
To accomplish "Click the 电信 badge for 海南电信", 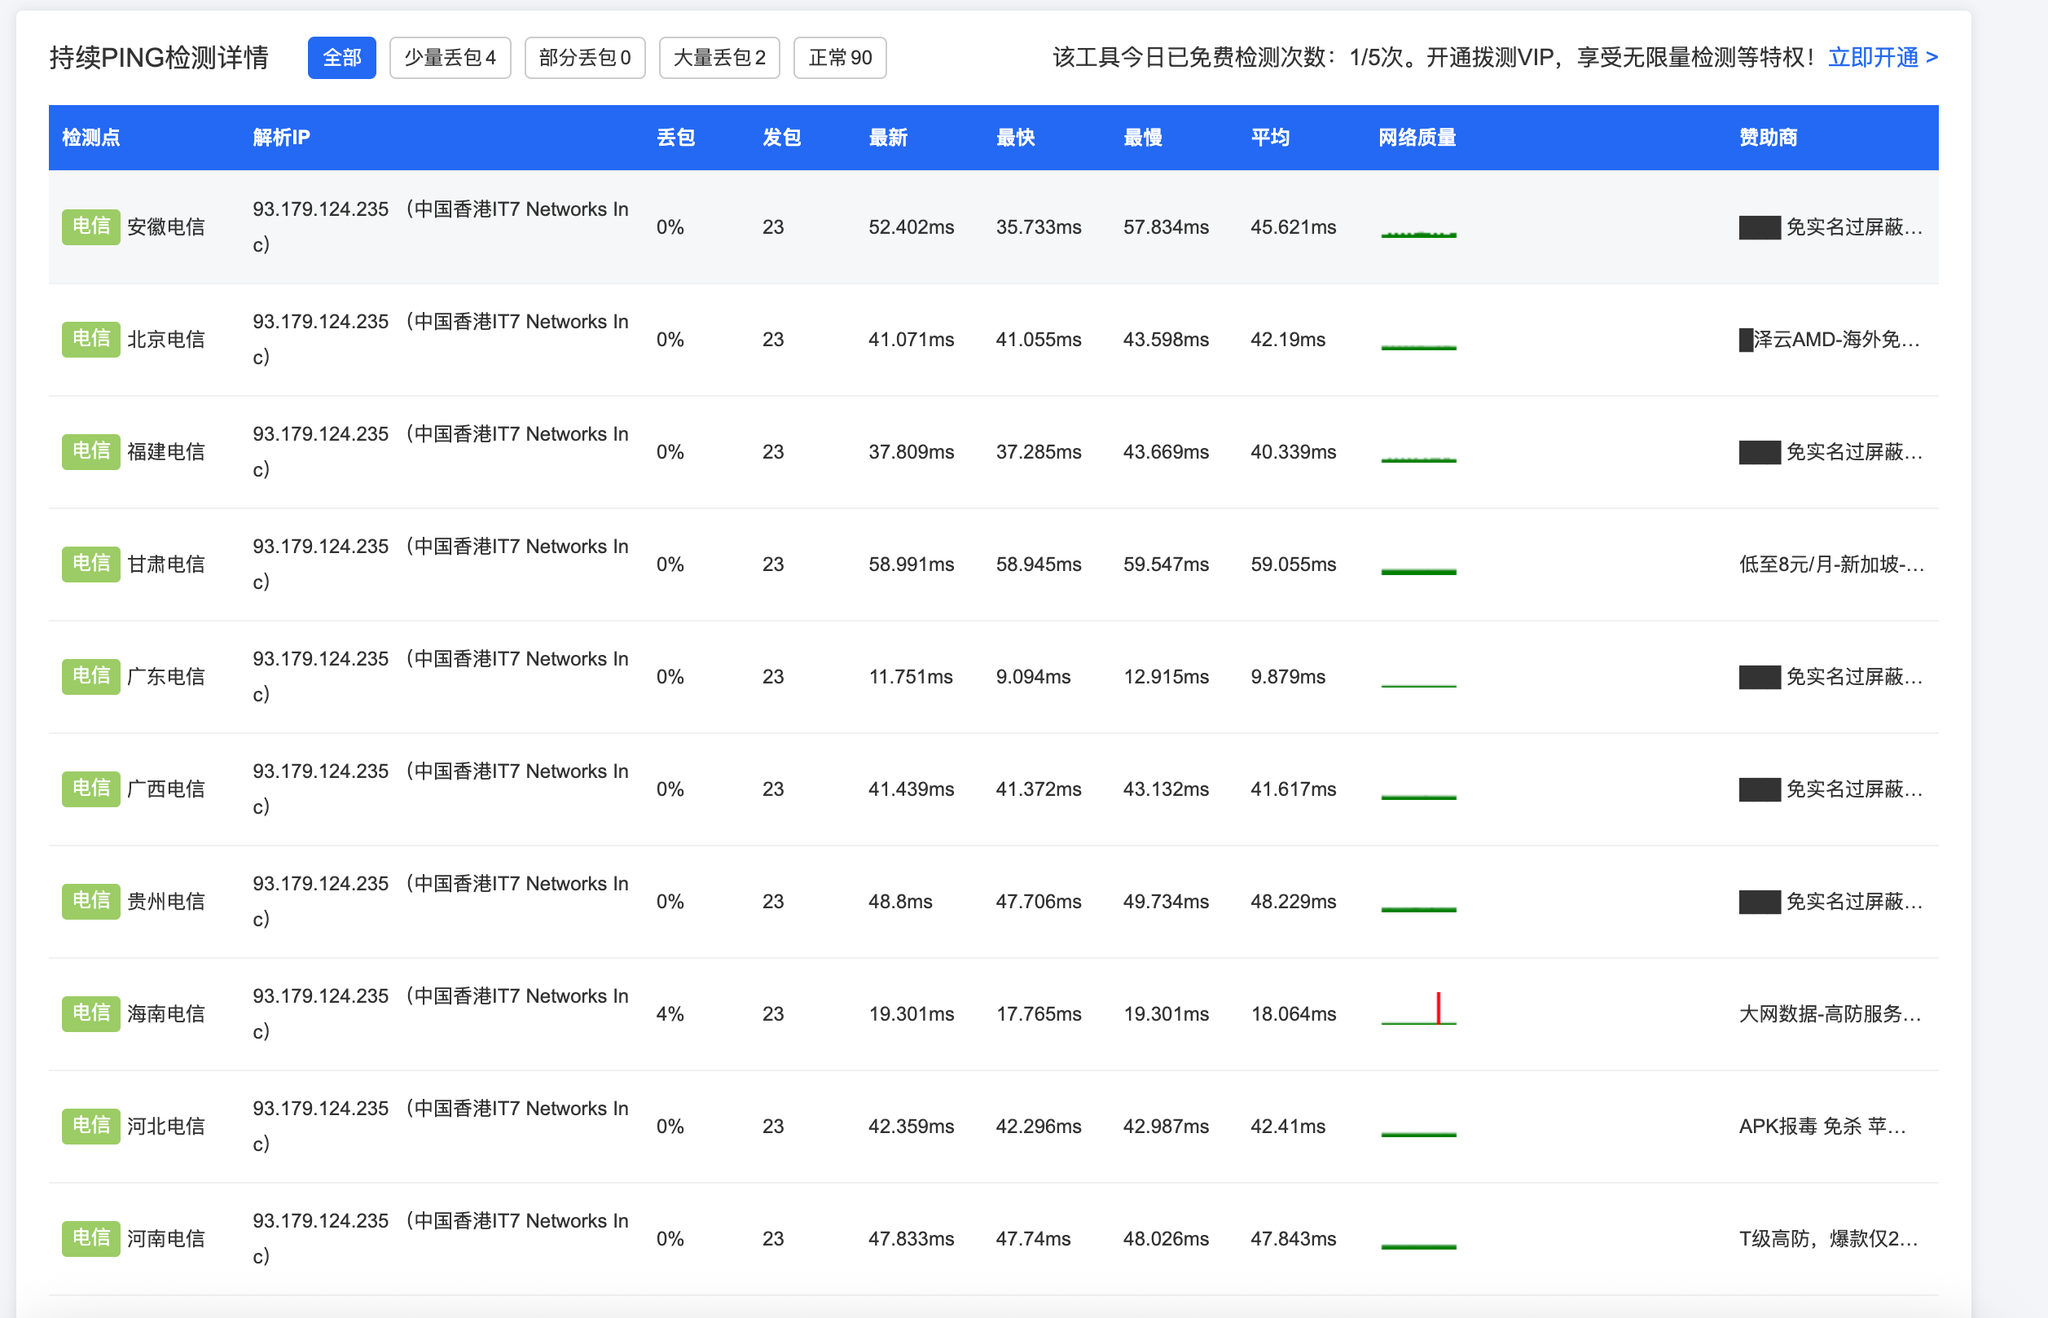I will click(x=91, y=1014).
